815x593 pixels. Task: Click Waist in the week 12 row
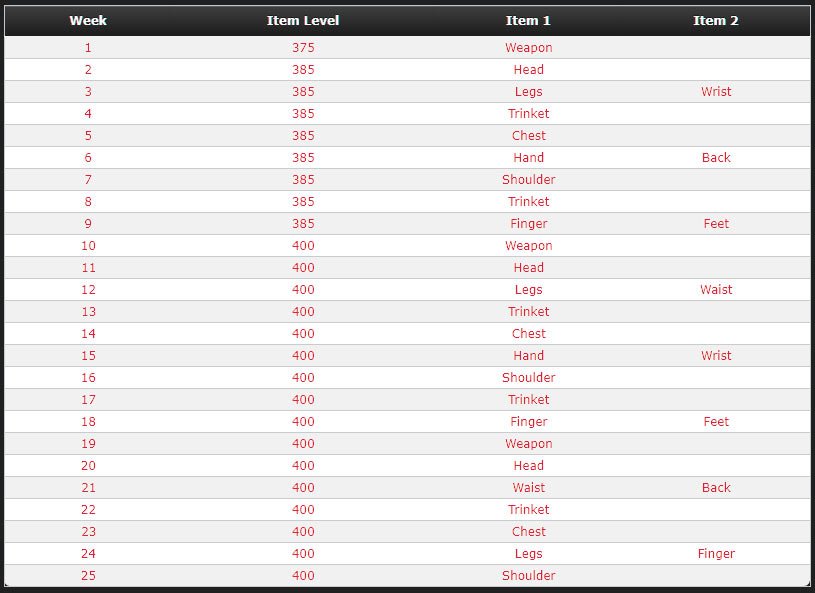point(716,290)
